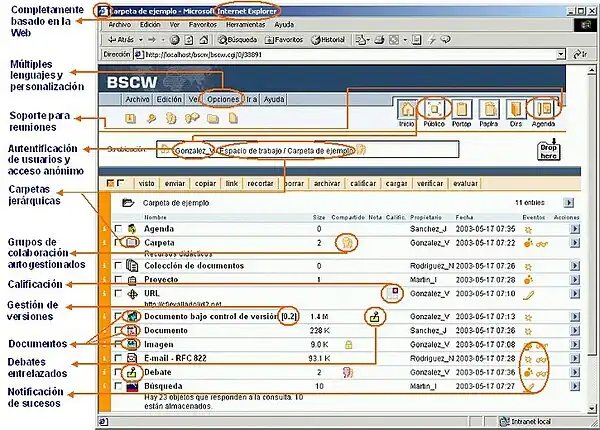
Task: Open the Inicio home icon
Action: (407, 109)
